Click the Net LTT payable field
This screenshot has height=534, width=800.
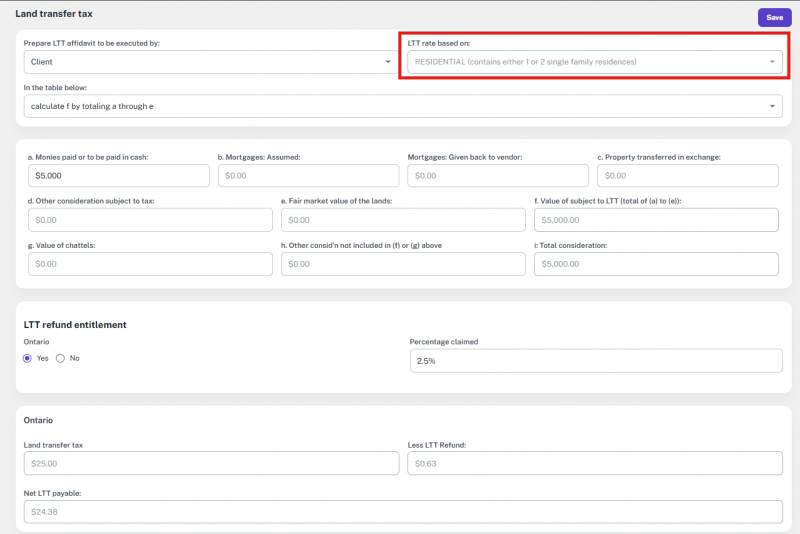point(403,511)
